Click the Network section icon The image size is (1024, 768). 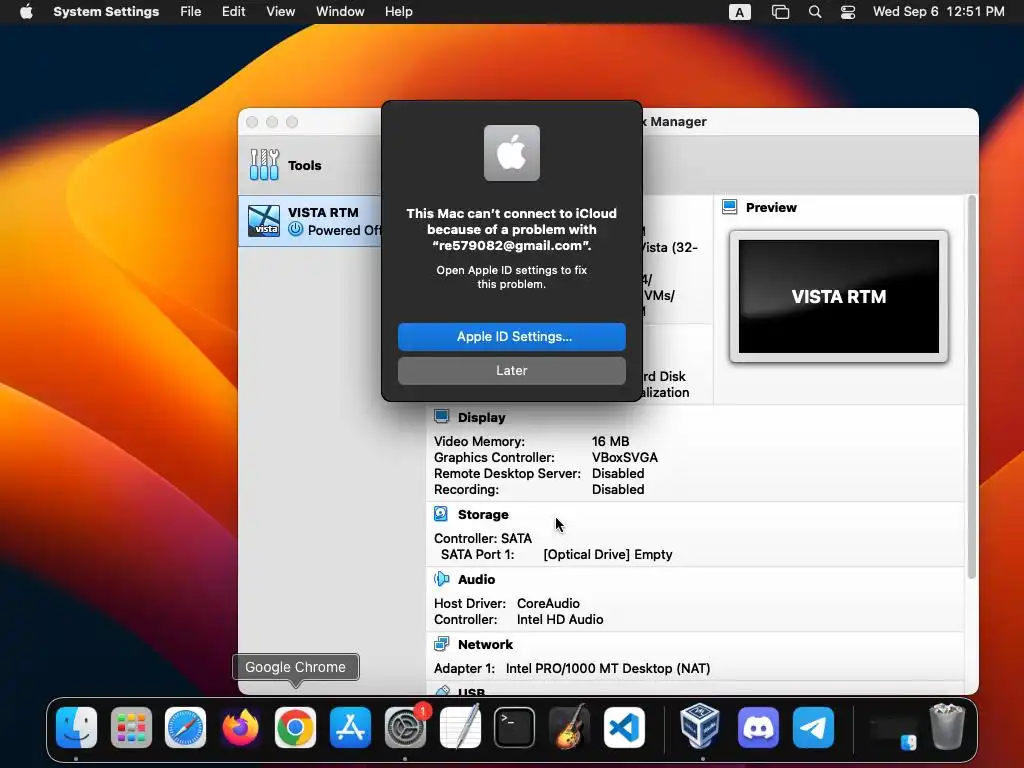pos(441,644)
